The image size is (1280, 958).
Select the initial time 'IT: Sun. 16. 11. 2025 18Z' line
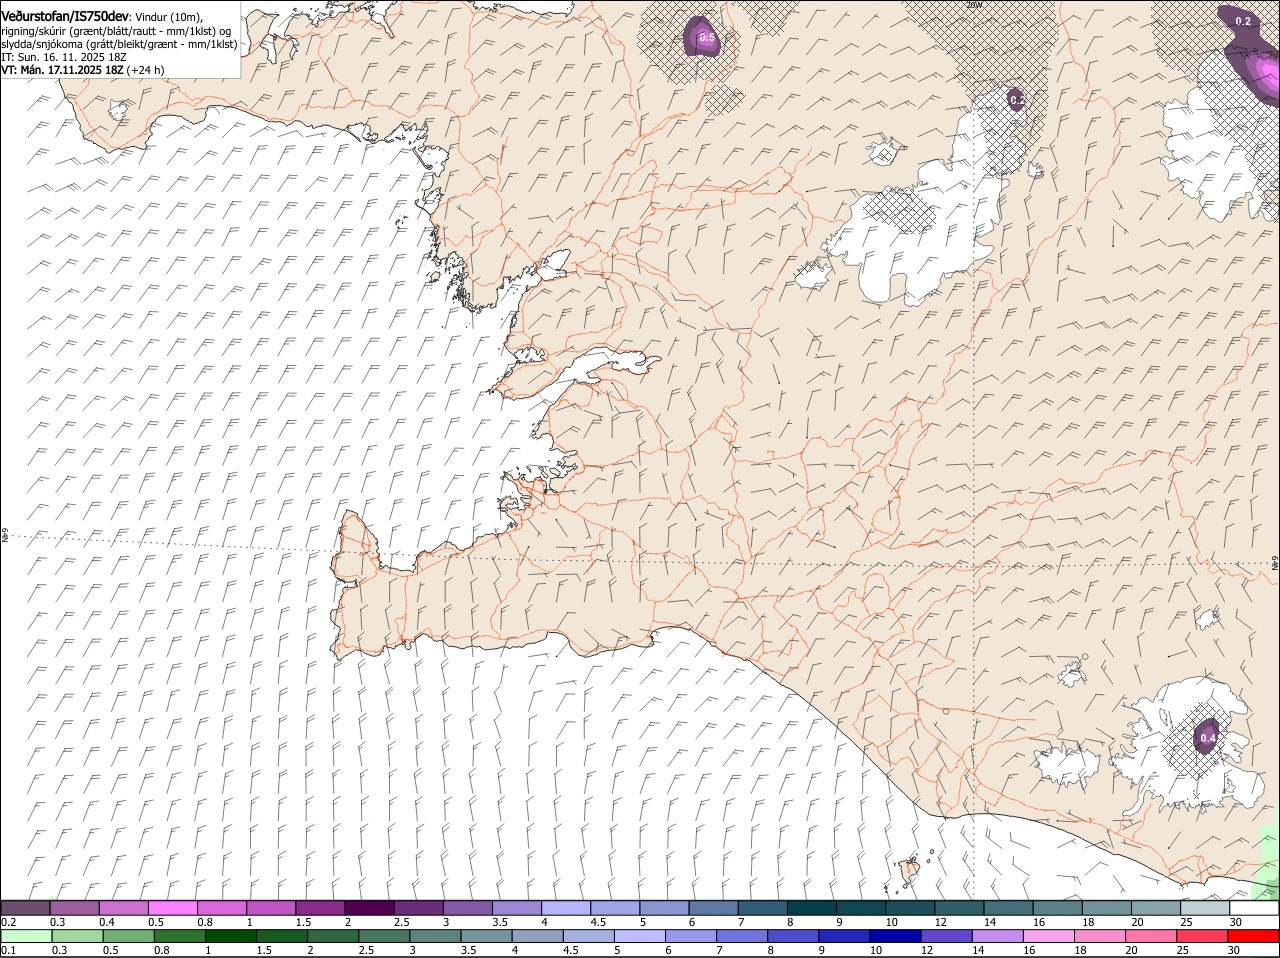tap(66, 58)
